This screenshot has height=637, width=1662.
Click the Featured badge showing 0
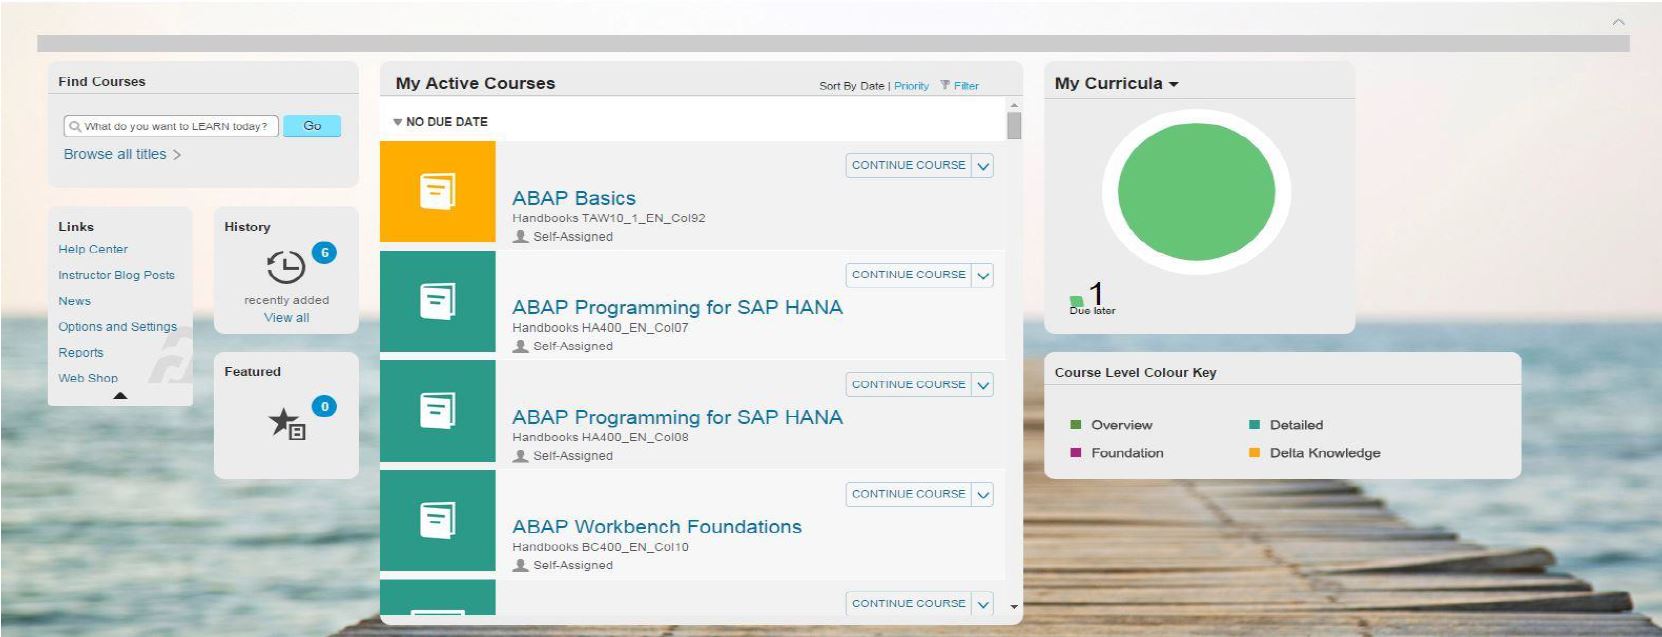[324, 407]
